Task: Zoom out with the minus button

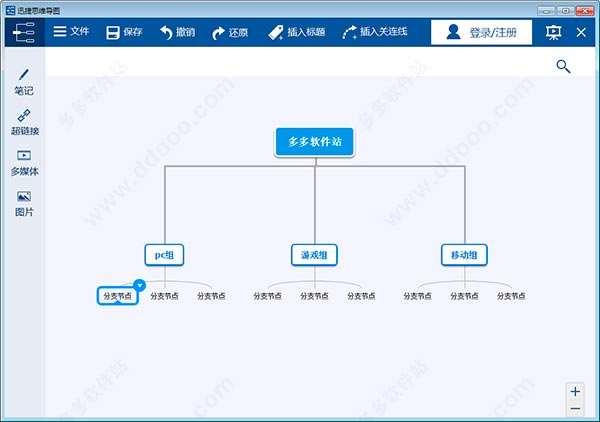Action: pyautogui.click(x=575, y=409)
